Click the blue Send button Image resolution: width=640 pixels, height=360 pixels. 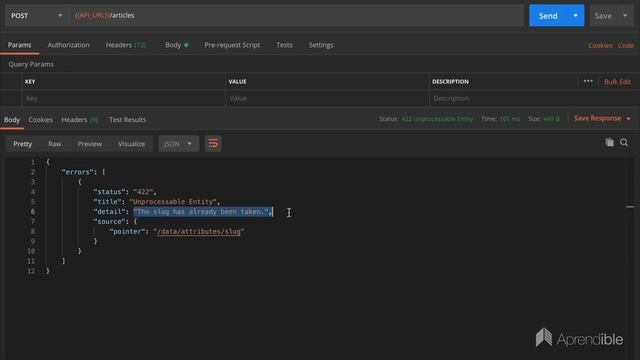[548, 16]
